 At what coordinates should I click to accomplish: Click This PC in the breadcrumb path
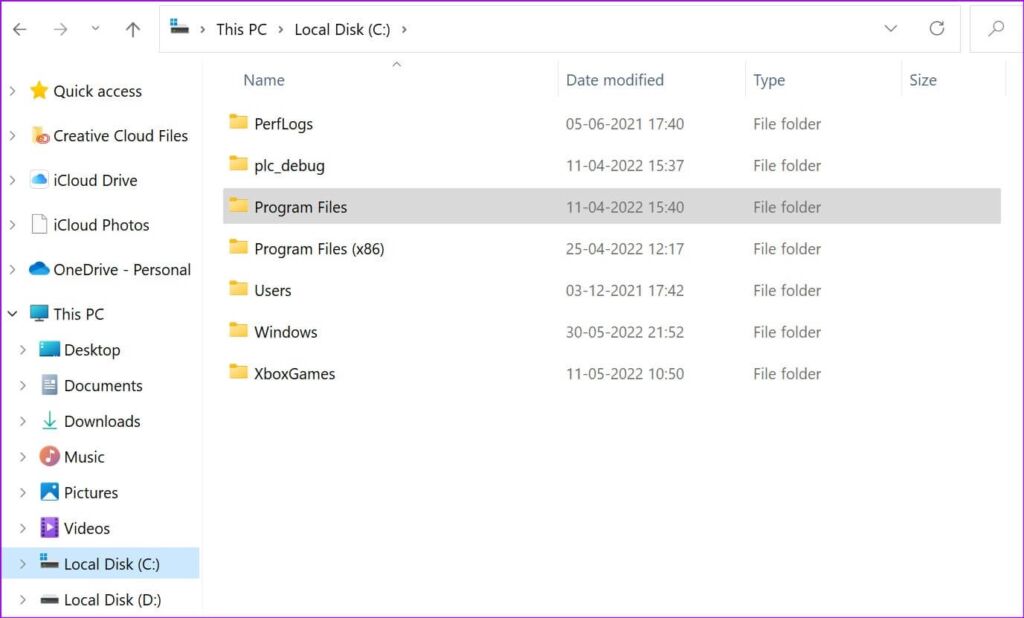pyautogui.click(x=241, y=29)
